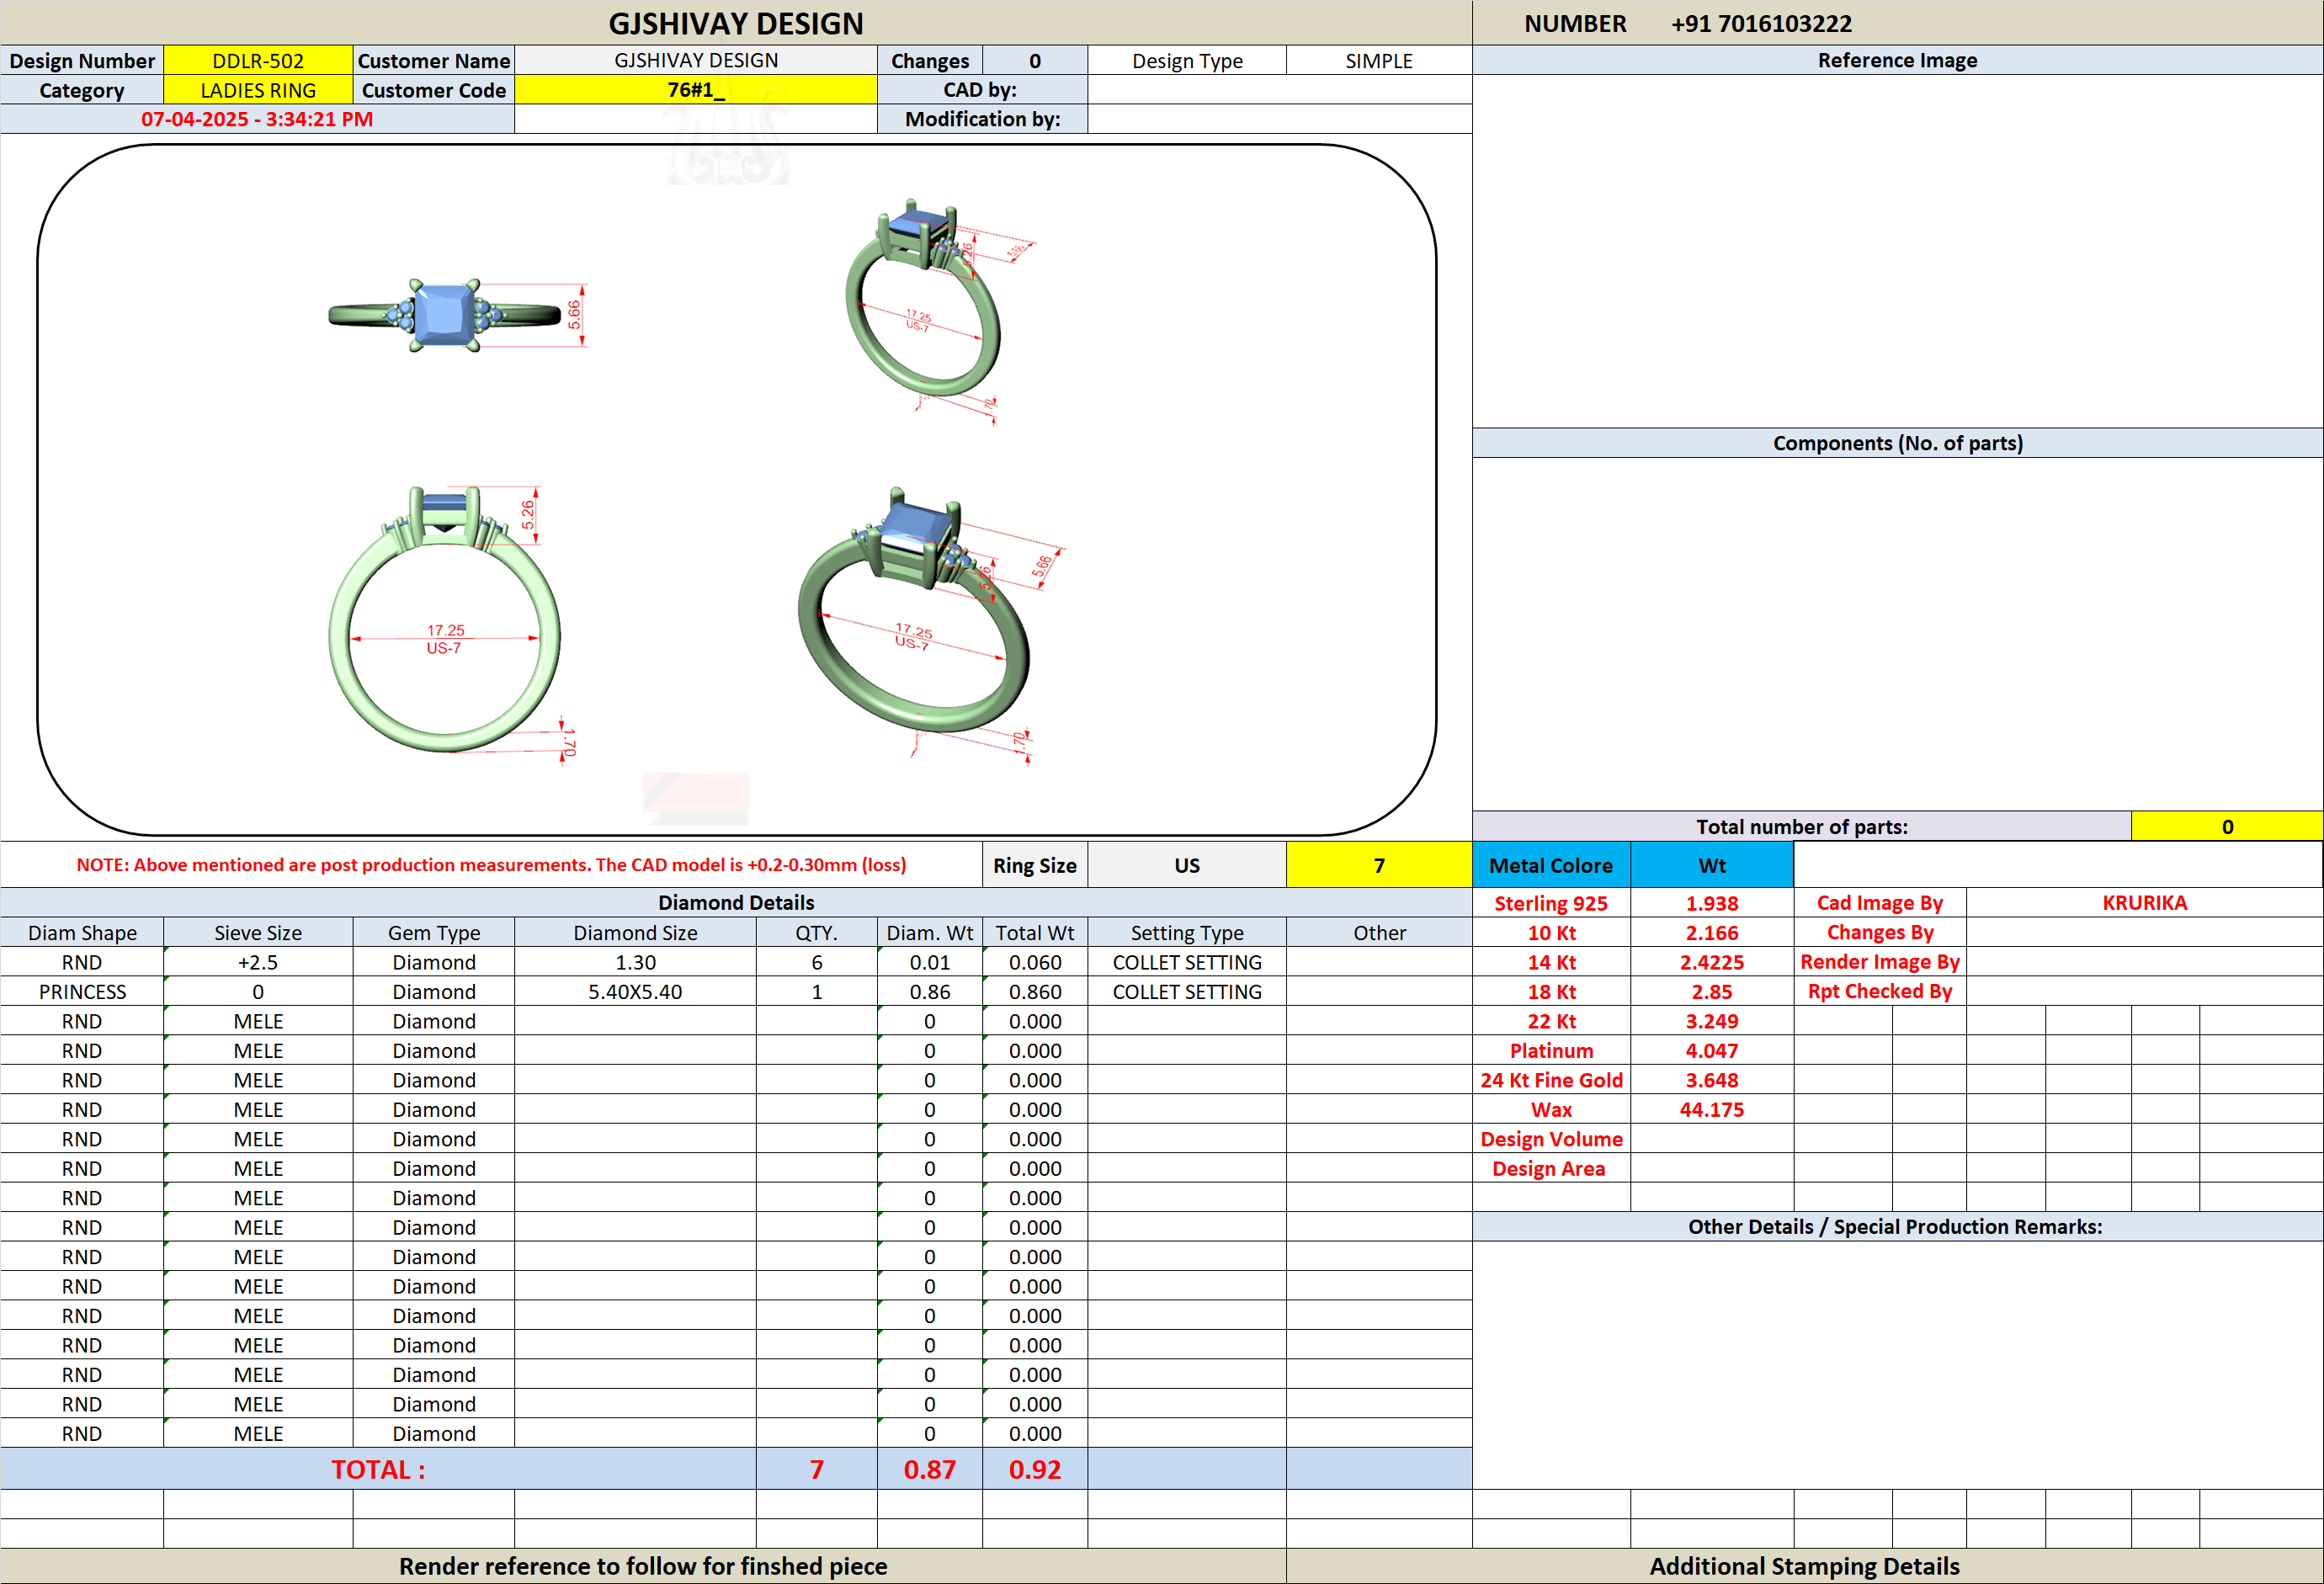Click the customer code field 76#1_
2324x1584 pixels.
[696, 90]
